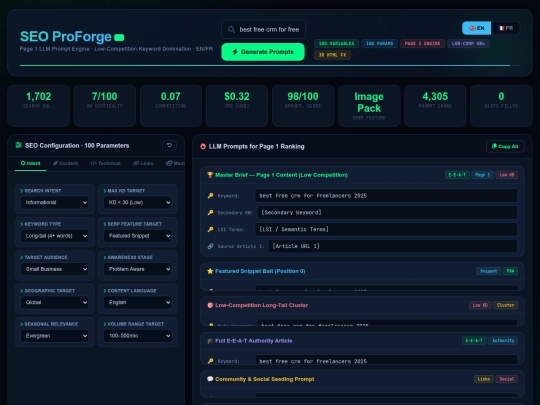Open the Max KD Target dropdown

pyautogui.click(x=138, y=202)
